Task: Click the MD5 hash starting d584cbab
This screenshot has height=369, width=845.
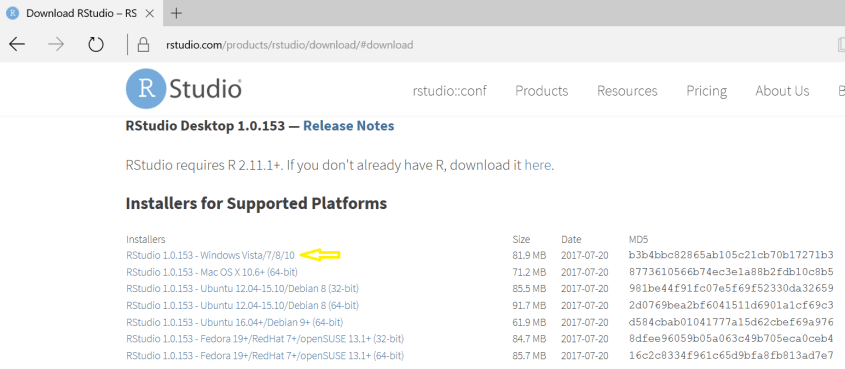Action: coord(732,322)
